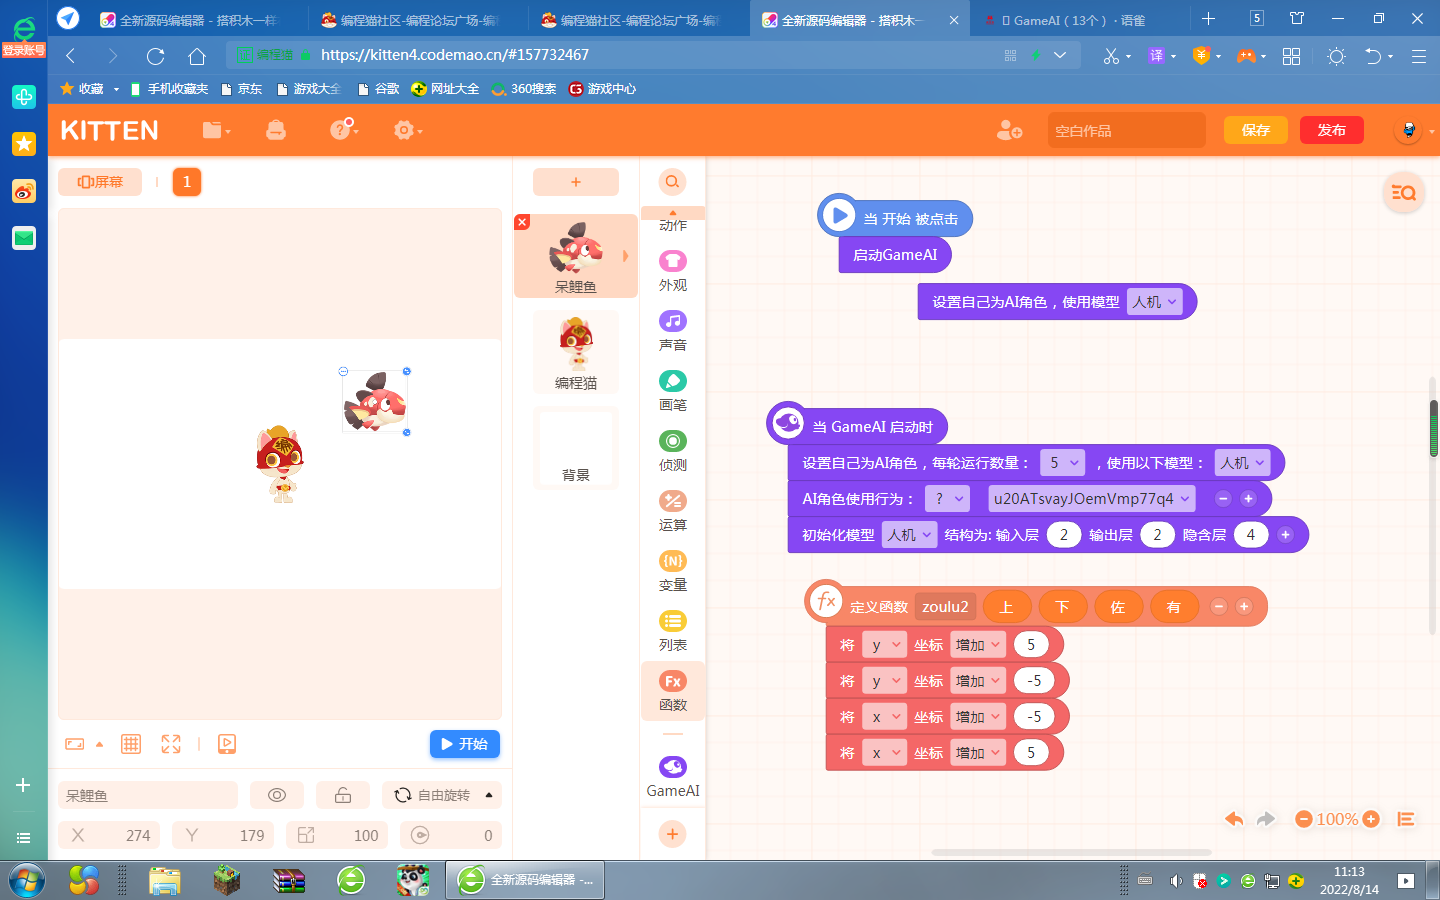Click minus on the AI角色使用行为 block
Screen dimensions: 1440x900
coord(1222,498)
